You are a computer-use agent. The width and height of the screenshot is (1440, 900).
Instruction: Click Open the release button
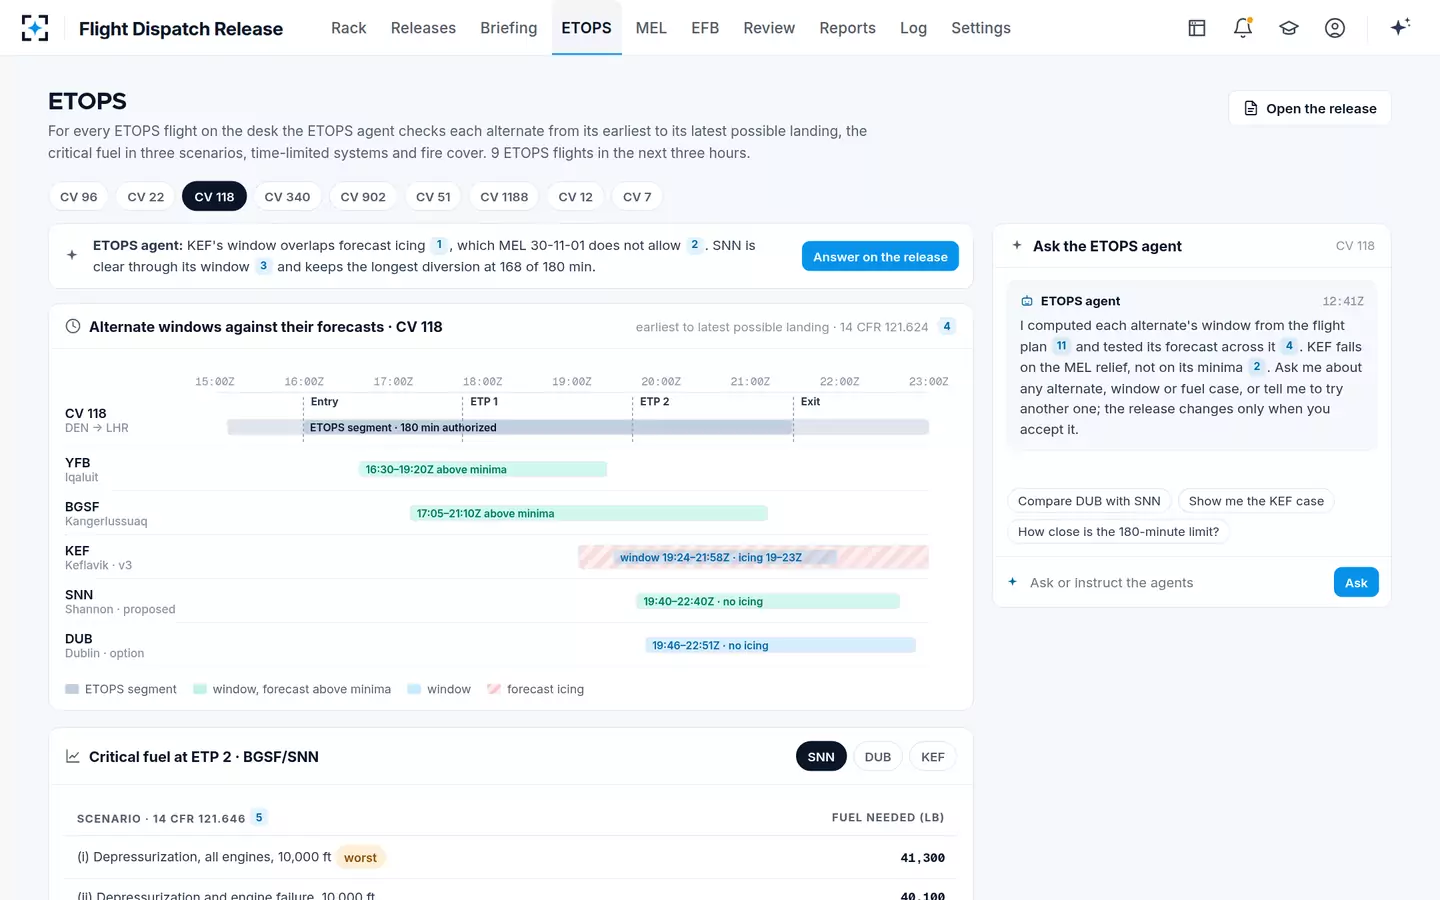(1310, 108)
